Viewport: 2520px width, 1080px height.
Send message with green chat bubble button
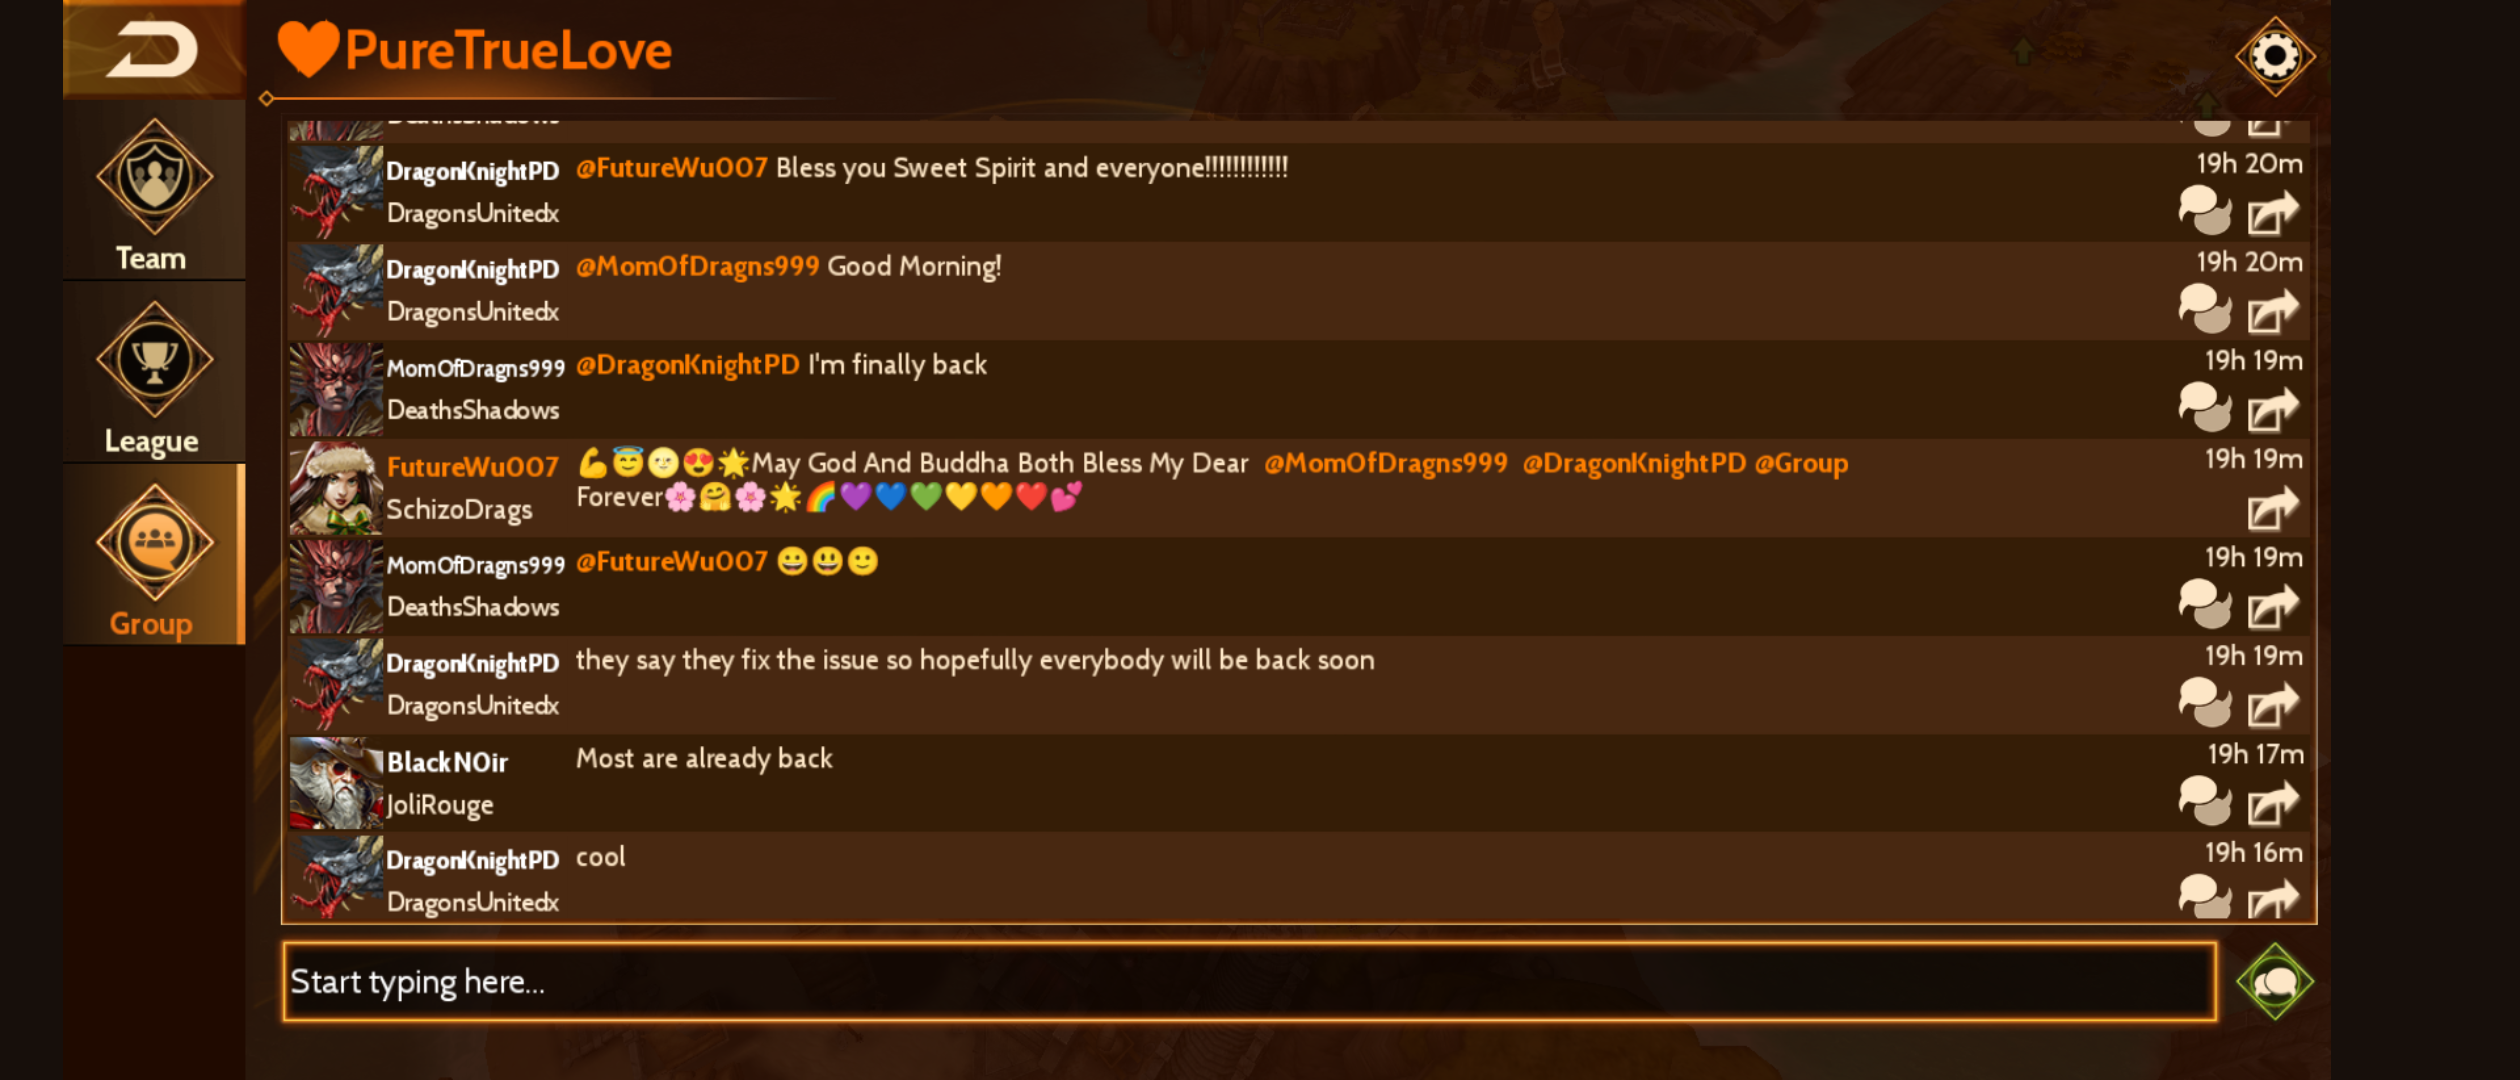[2275, 981]
